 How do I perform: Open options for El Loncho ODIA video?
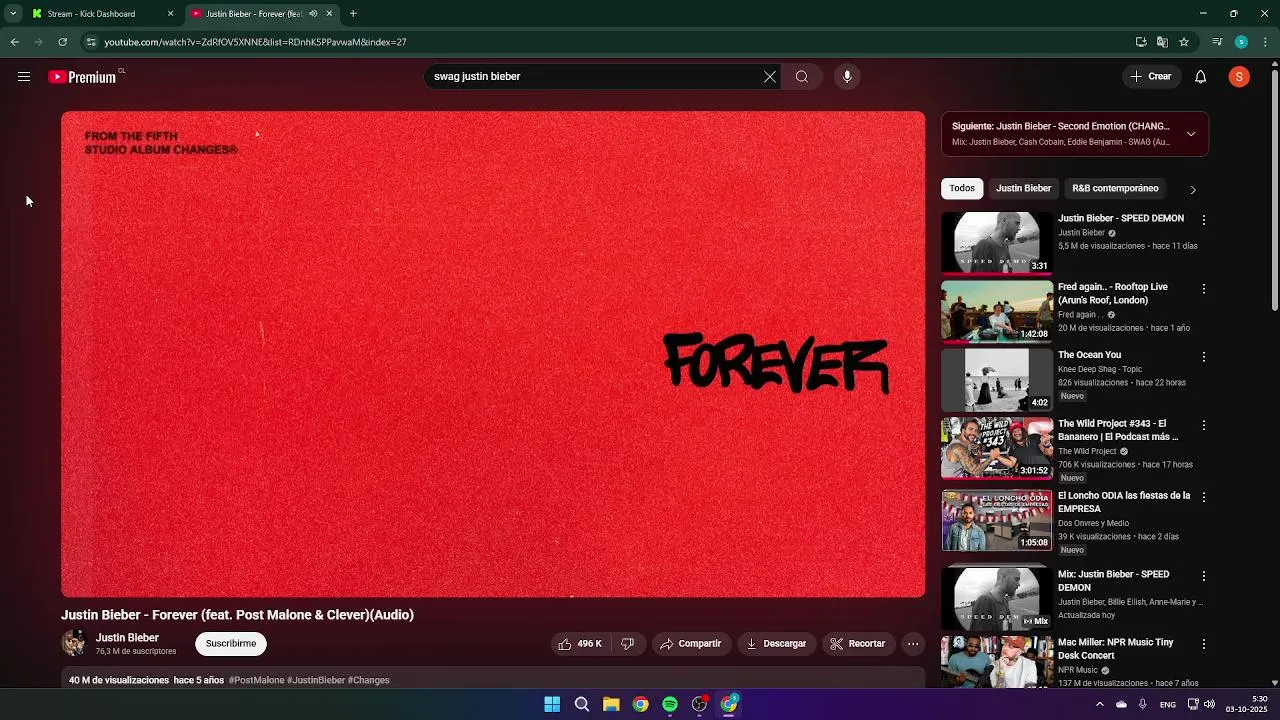click(1204, 497)
